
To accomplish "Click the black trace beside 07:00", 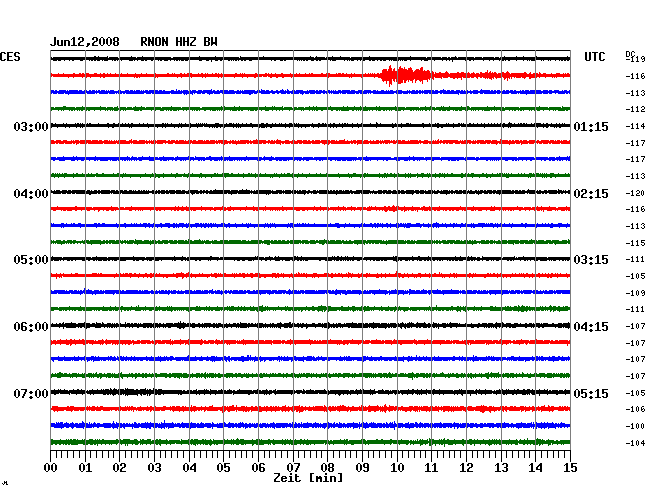I will click(x=310, y=392).
